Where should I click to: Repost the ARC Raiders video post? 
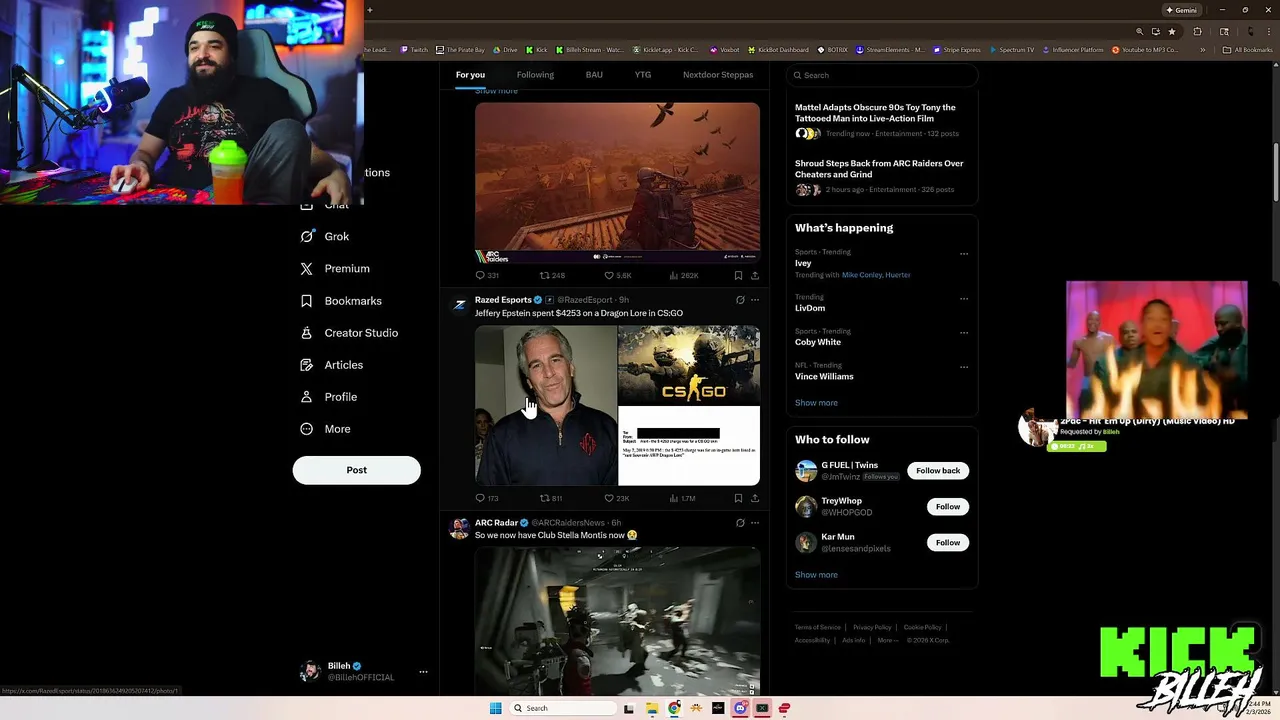point(552,275)
